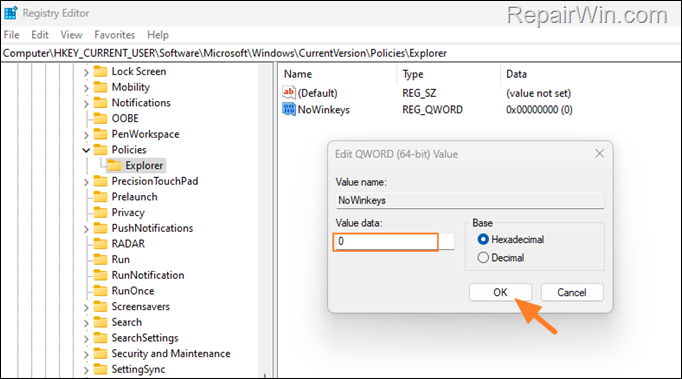The image size is (682, 379).
Task: Click the SearchSettings folder icon
Action: coord(100,338)
